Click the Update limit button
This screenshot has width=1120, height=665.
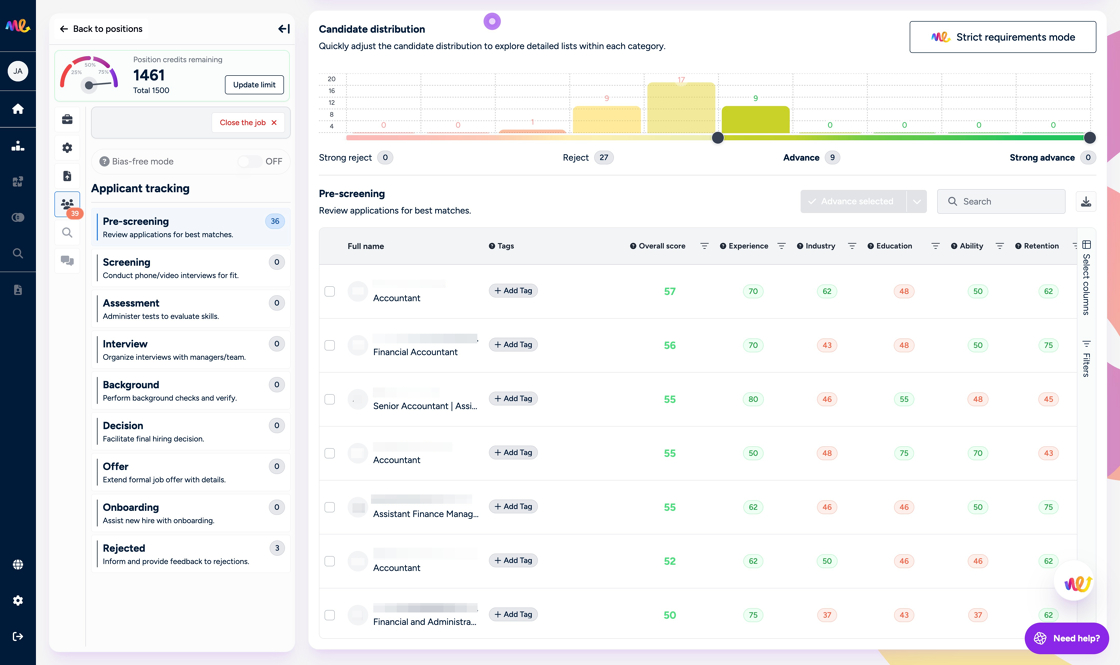(x=254, y=84)
